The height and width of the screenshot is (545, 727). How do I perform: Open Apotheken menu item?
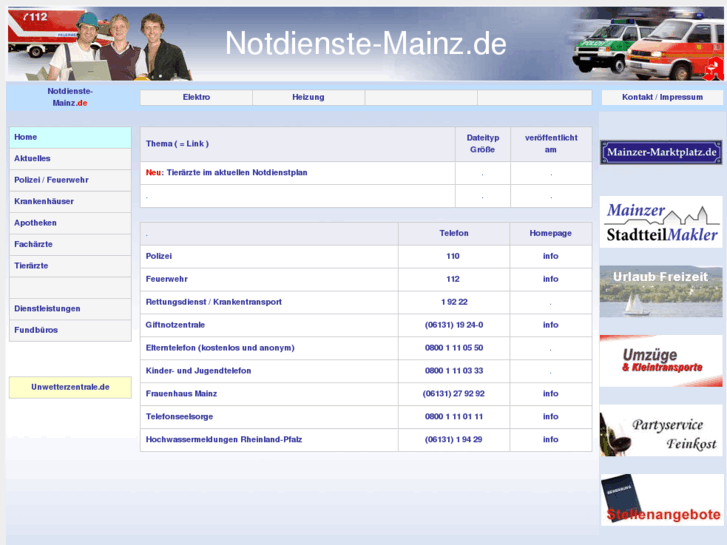[x=70, y=223]
